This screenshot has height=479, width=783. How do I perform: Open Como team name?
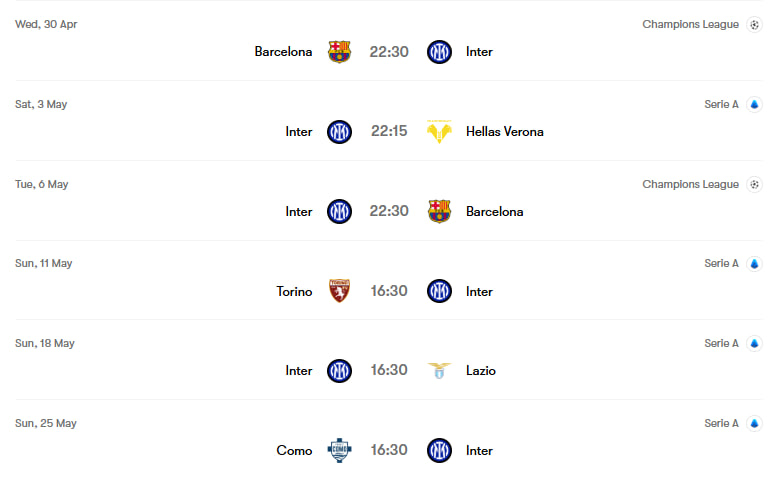(294, 451)
